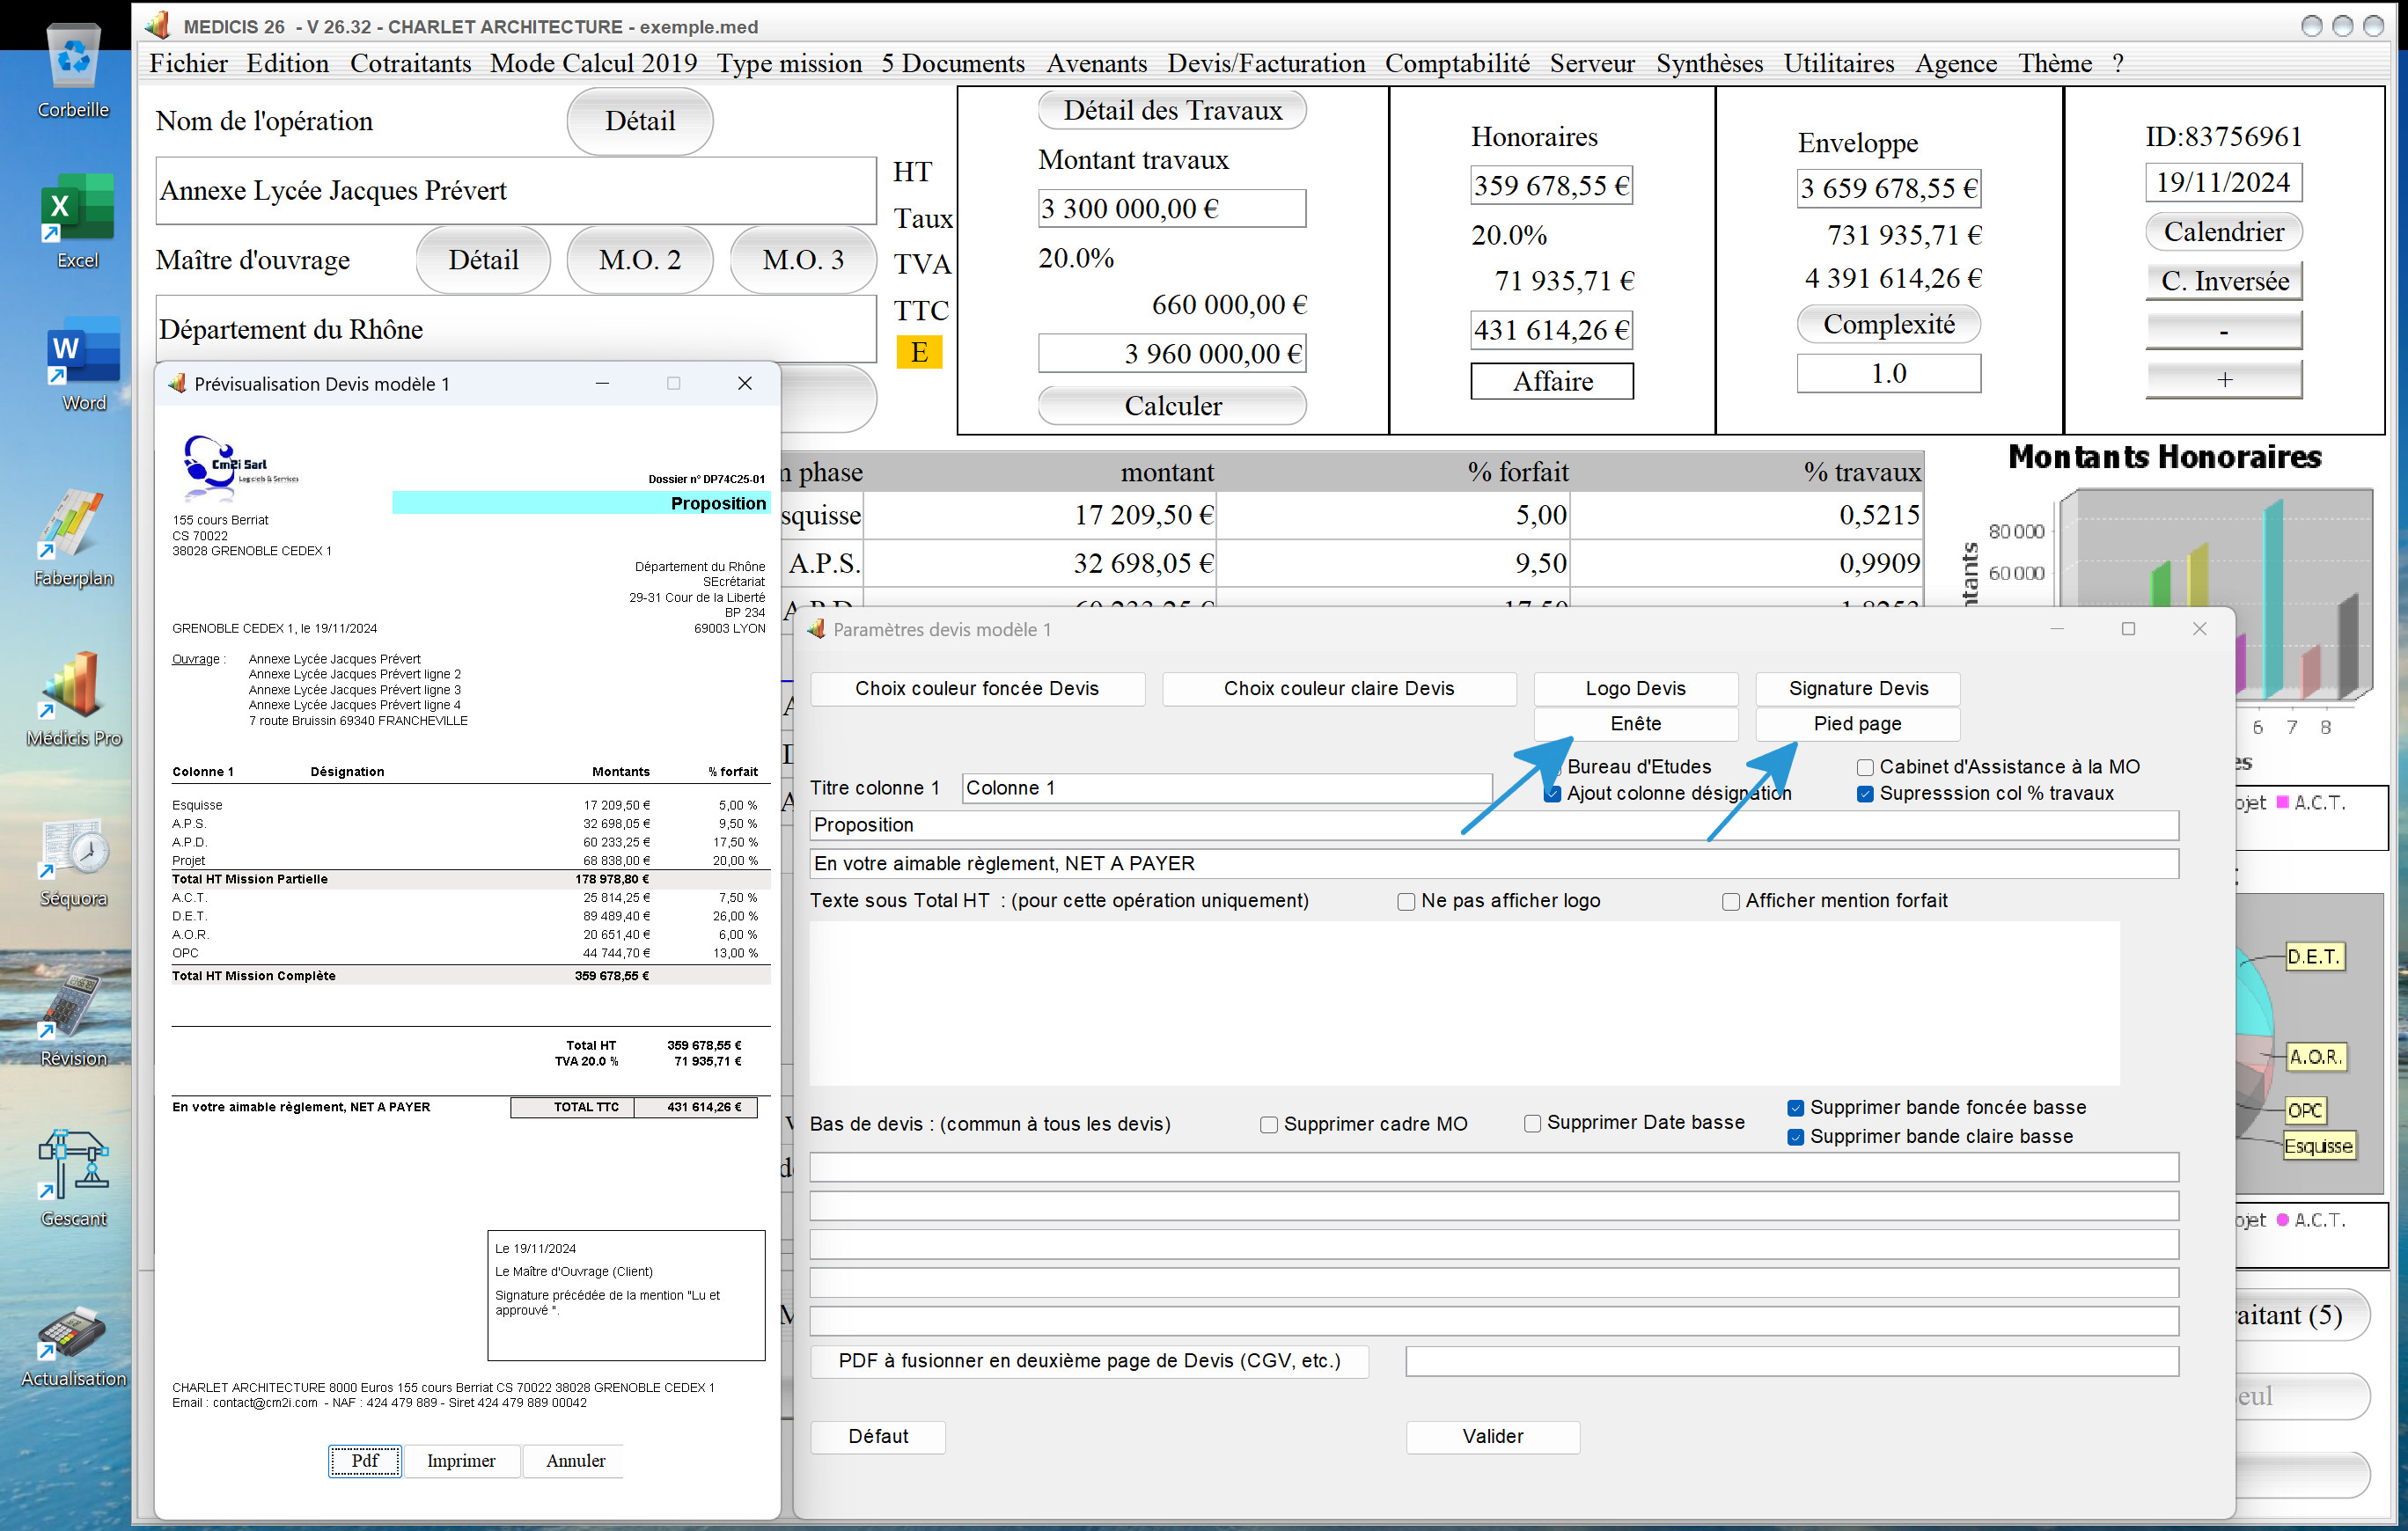Click Prévisualisation Devis window title icon
This screenshot has width=2408, height=1531.
coord(177,384)
